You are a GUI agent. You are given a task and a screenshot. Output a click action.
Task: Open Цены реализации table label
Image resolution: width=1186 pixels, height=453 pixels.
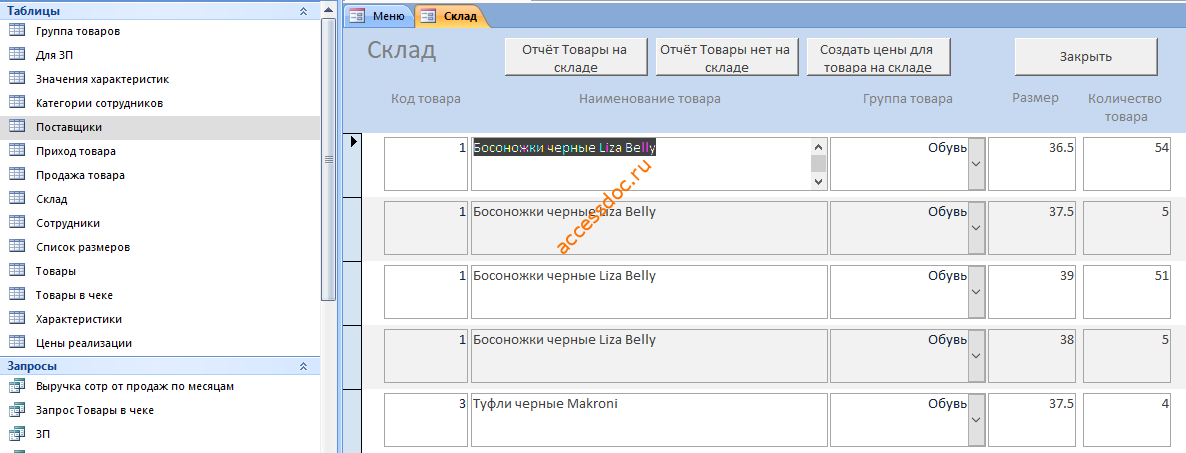(x=84, y=343)
